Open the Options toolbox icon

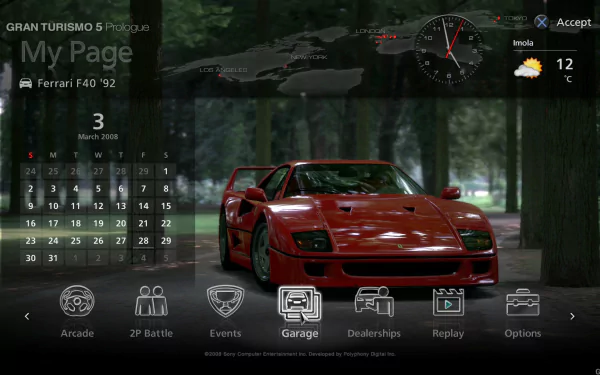tap(523, 302)
